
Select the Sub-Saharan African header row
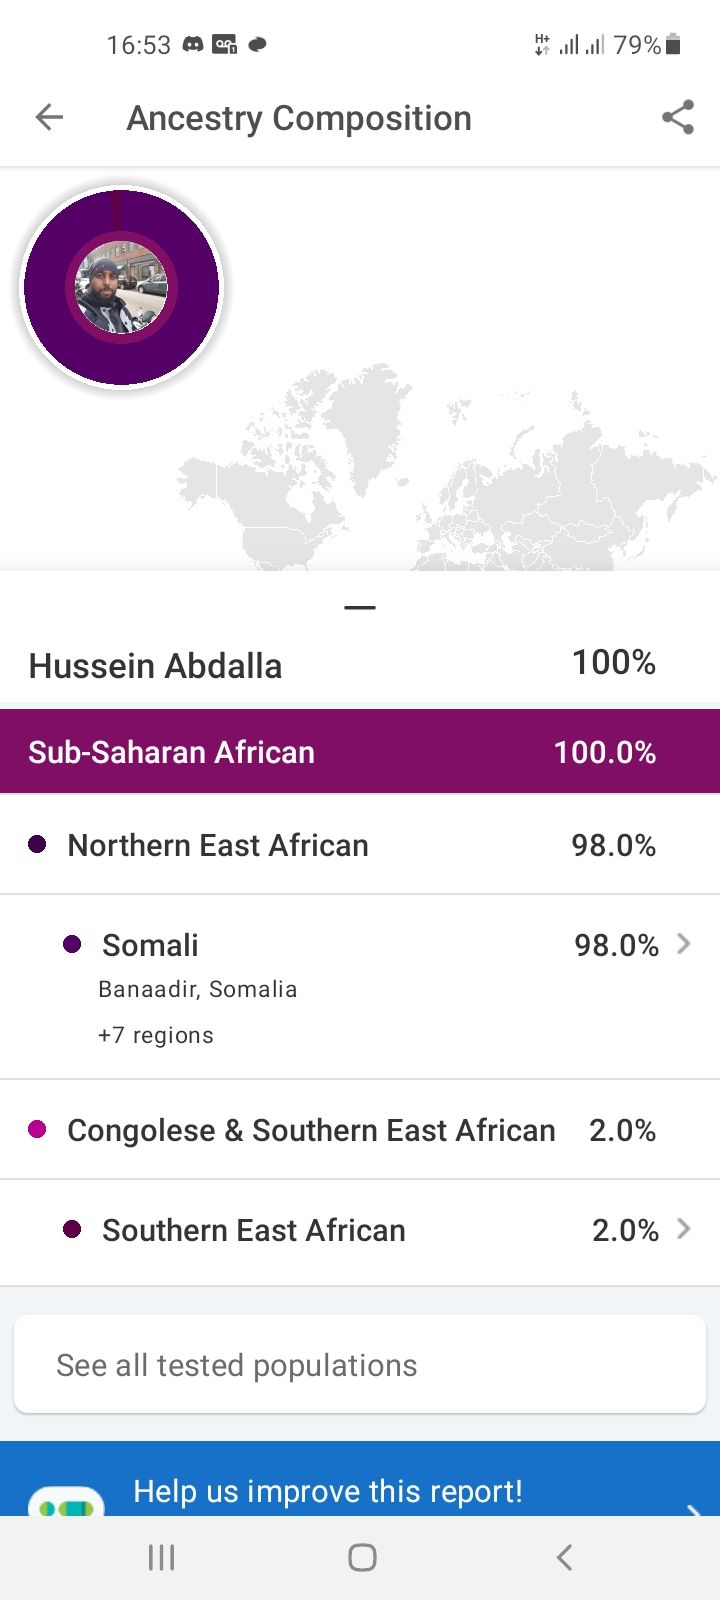coord(360,752)
